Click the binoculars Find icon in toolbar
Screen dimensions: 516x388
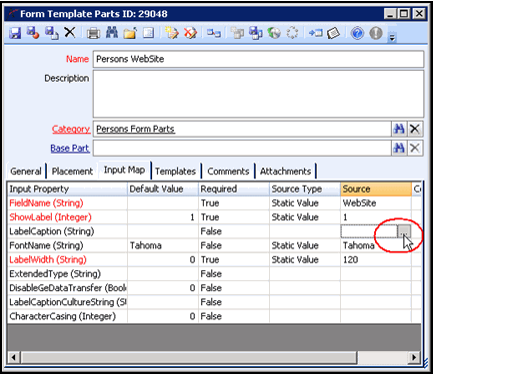[x=112, y=33]
